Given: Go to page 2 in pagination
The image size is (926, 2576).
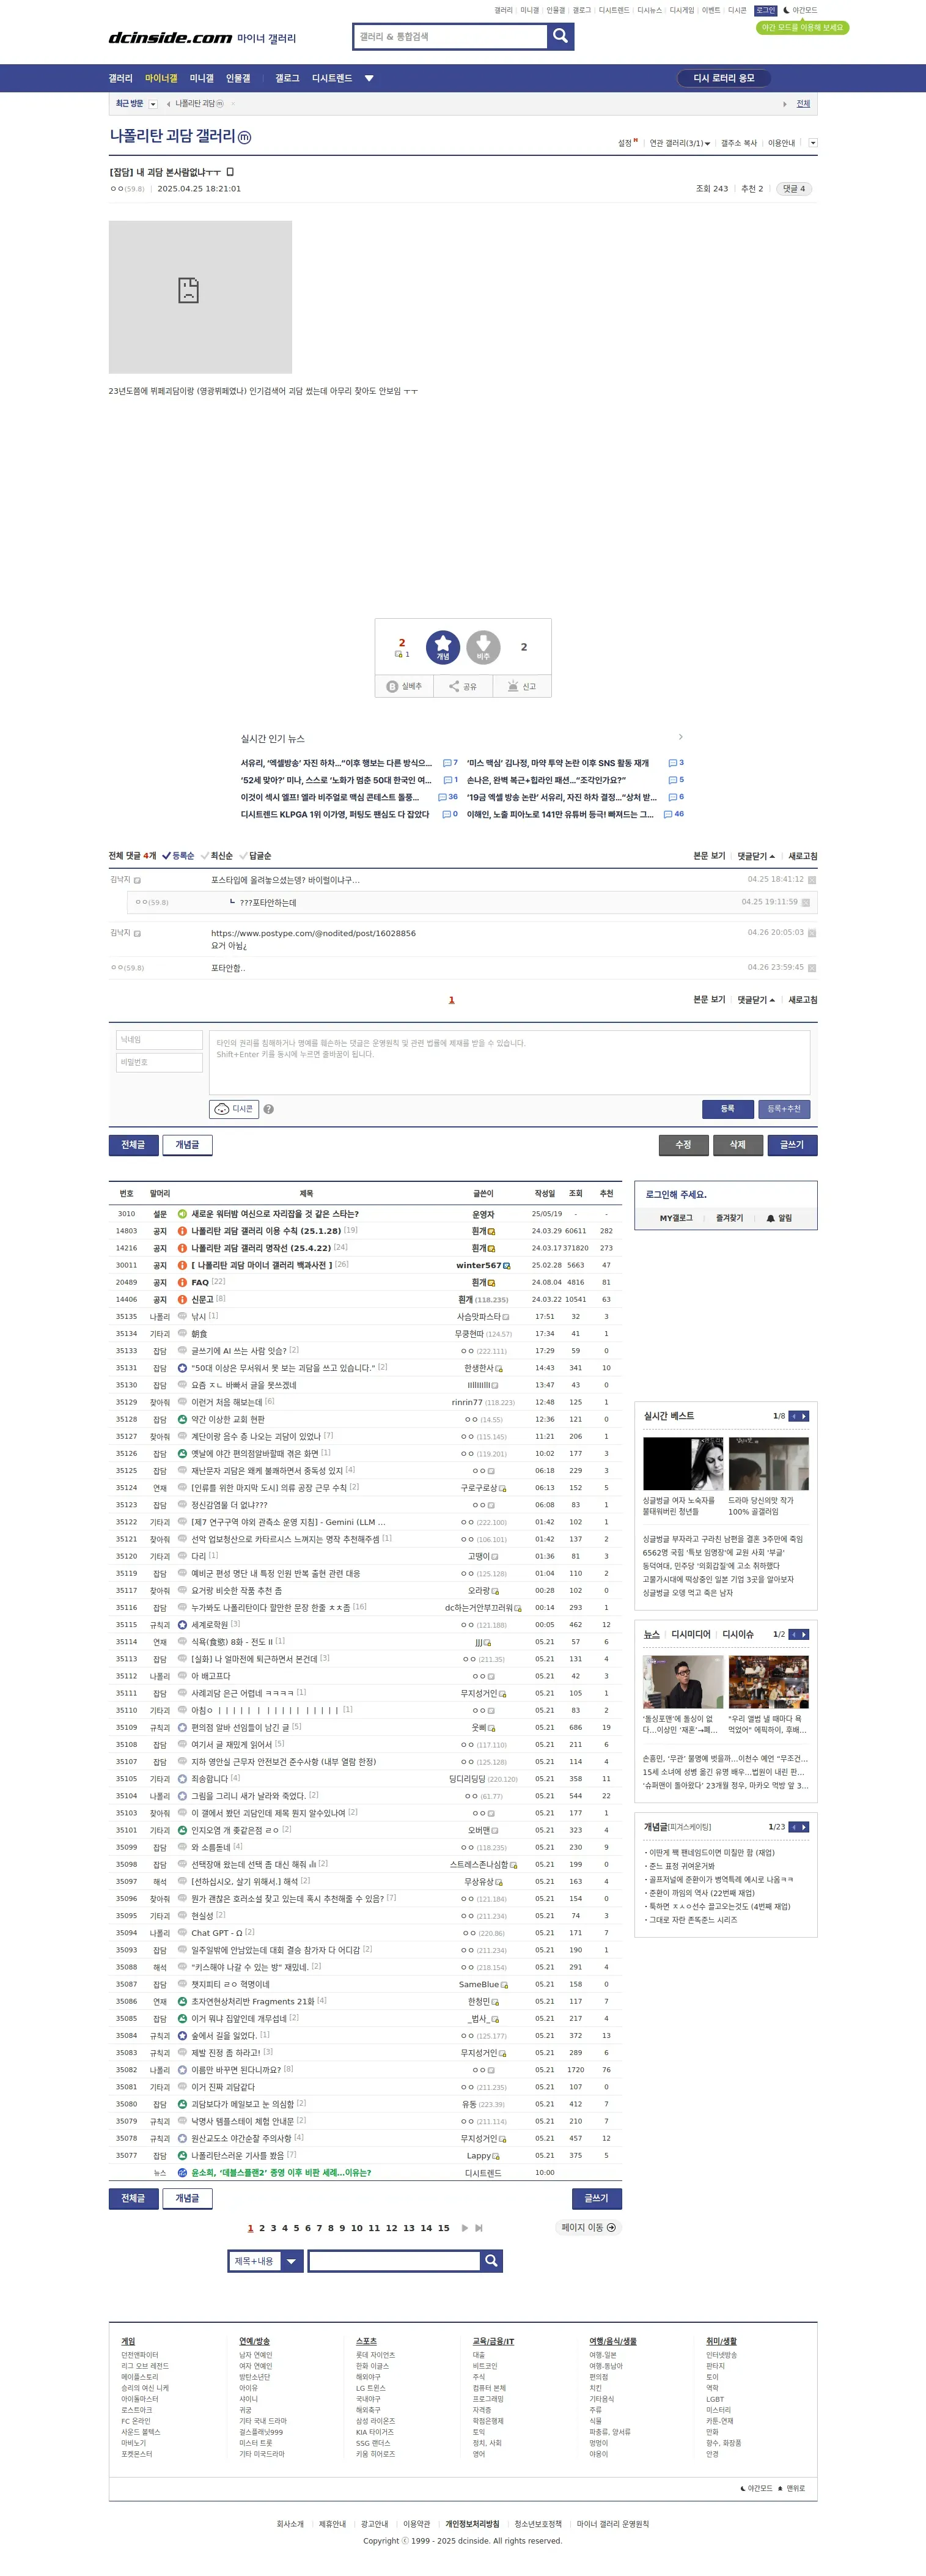Looking at the screenshot, I should [x=262, y=2228].
